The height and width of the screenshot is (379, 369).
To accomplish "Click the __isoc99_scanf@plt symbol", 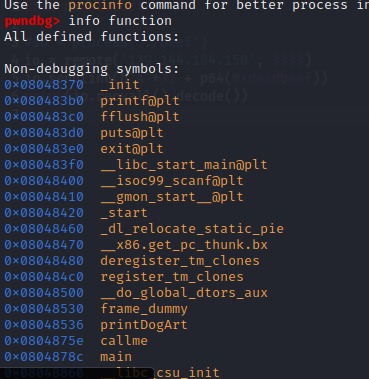I will click(x=172, y=181).
